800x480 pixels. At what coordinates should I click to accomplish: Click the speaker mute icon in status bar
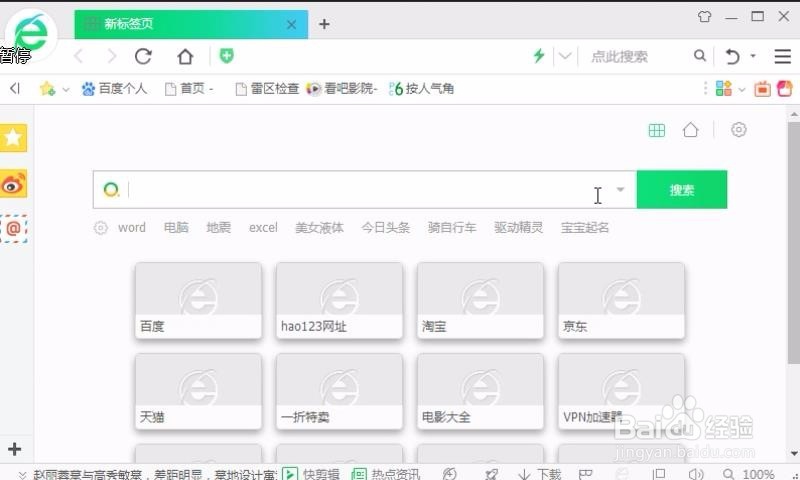[x=695, y=474]
